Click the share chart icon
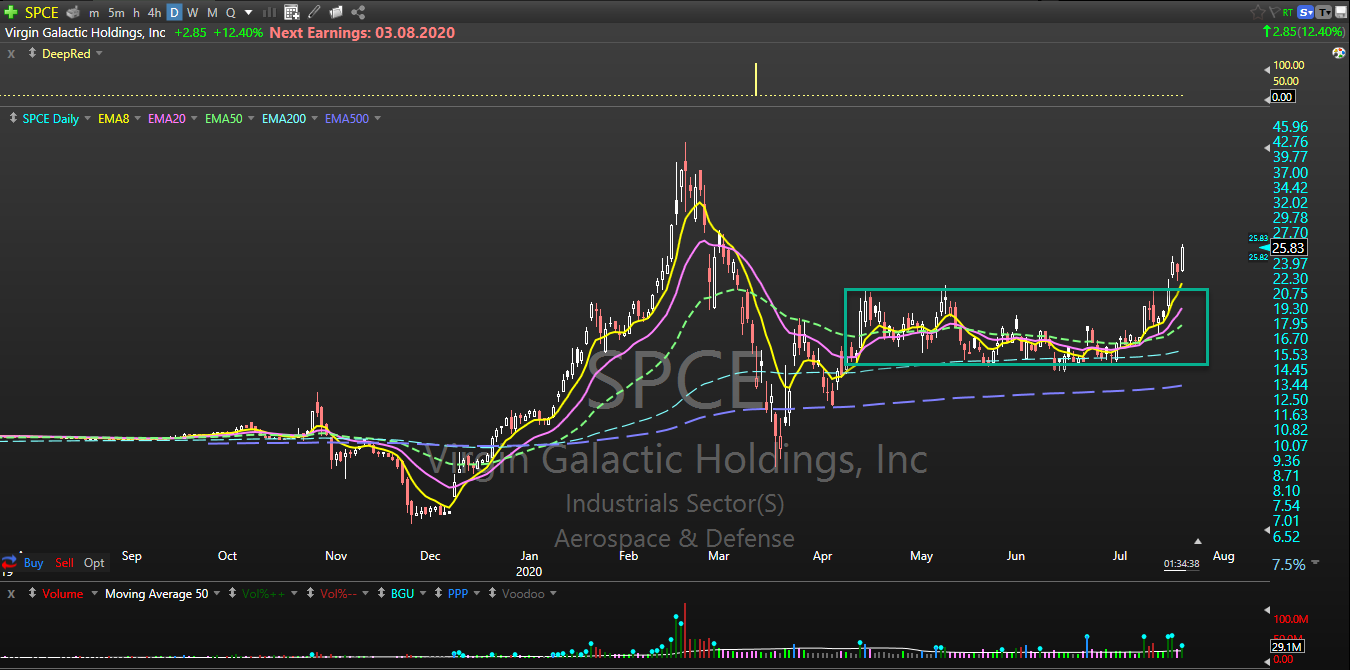This screenshot has width=1350, height=670. [358, 13]
